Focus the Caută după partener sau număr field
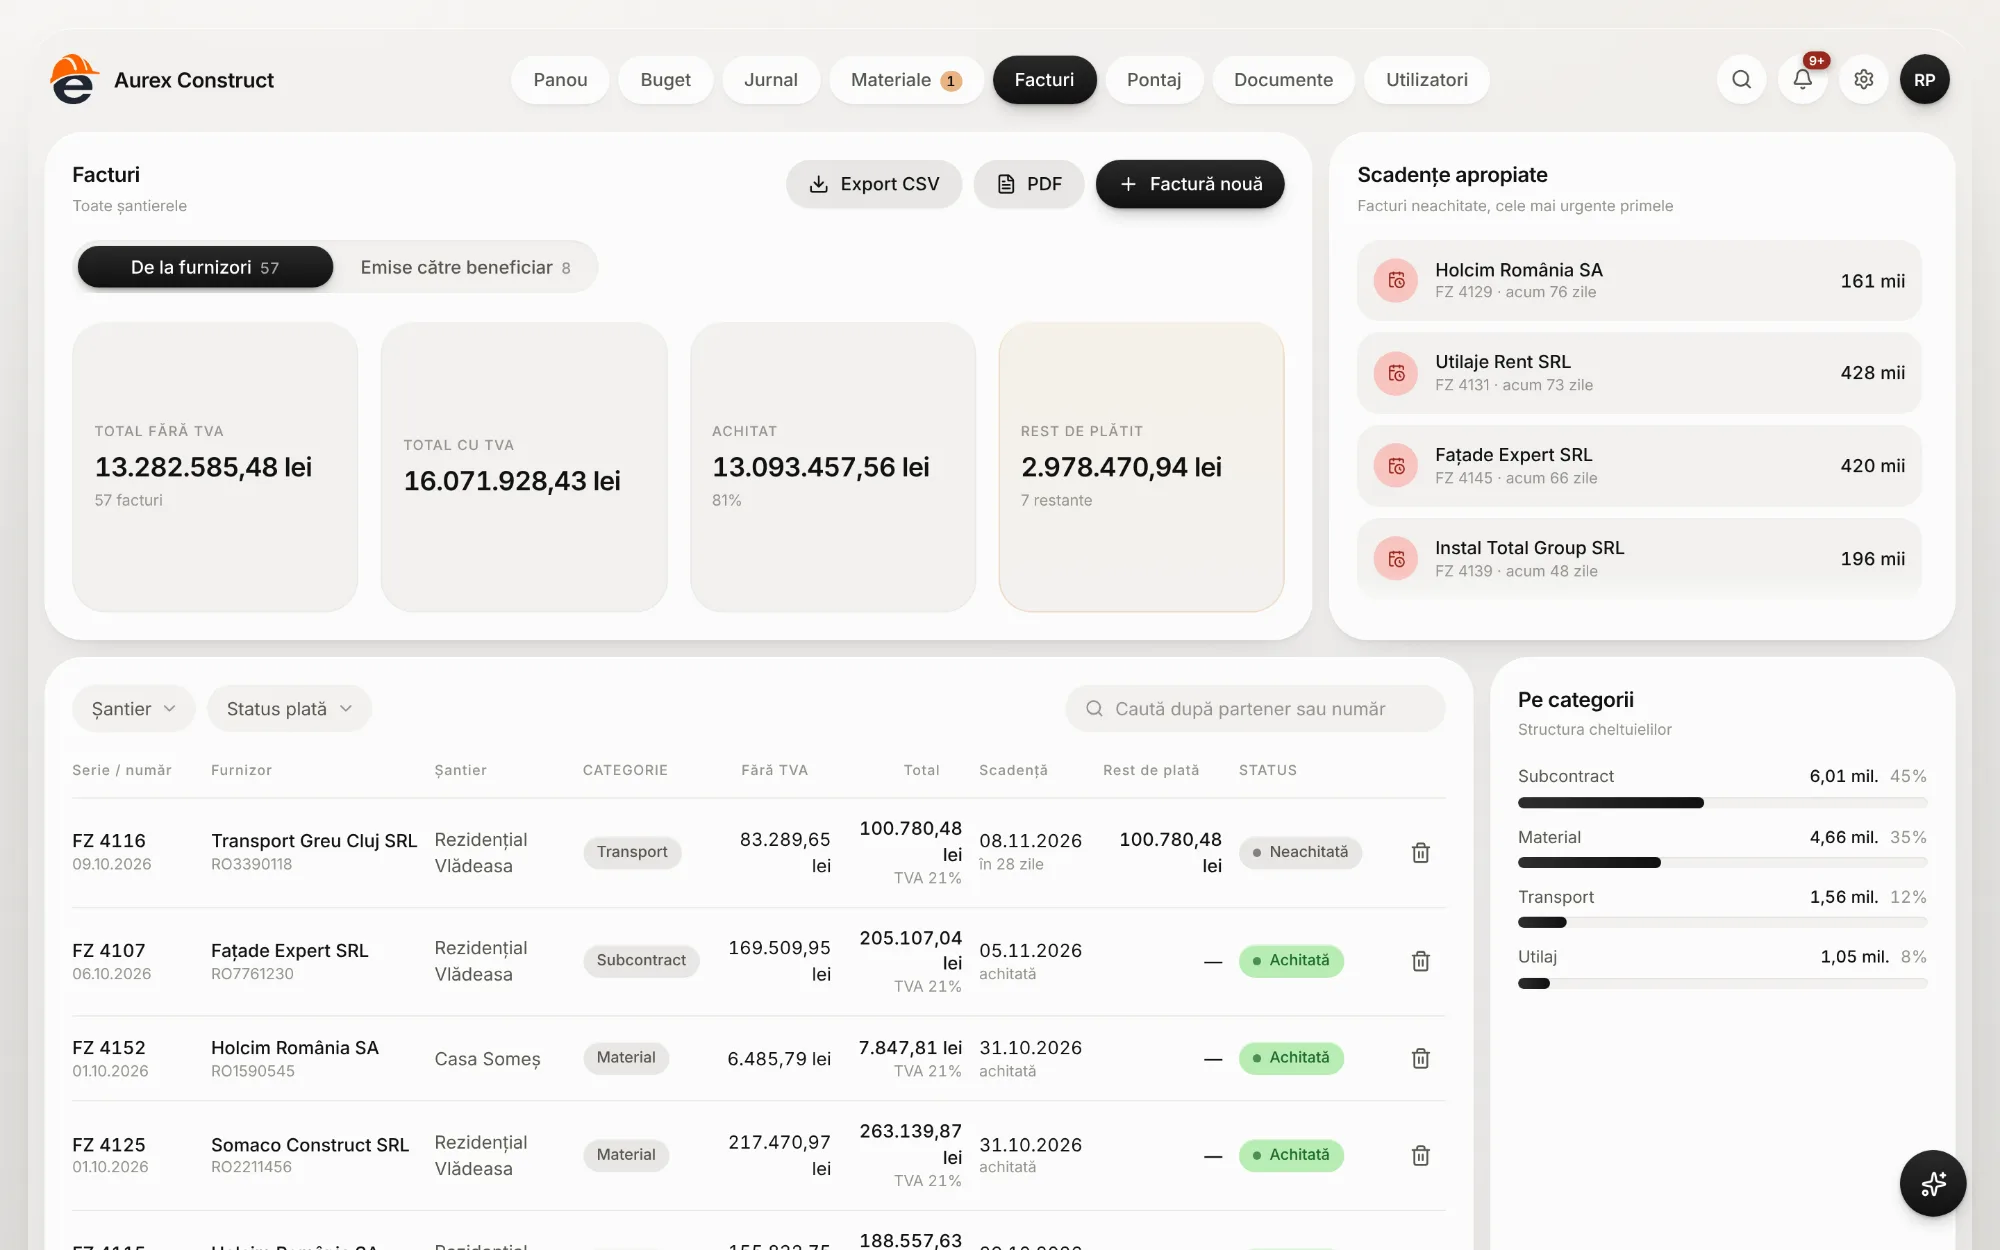 coord(1255,708)
